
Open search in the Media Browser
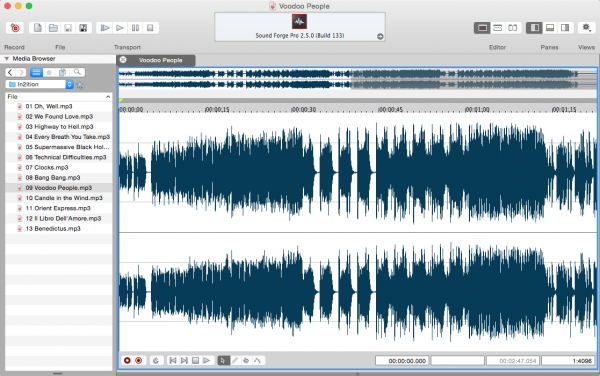[77, 72]
